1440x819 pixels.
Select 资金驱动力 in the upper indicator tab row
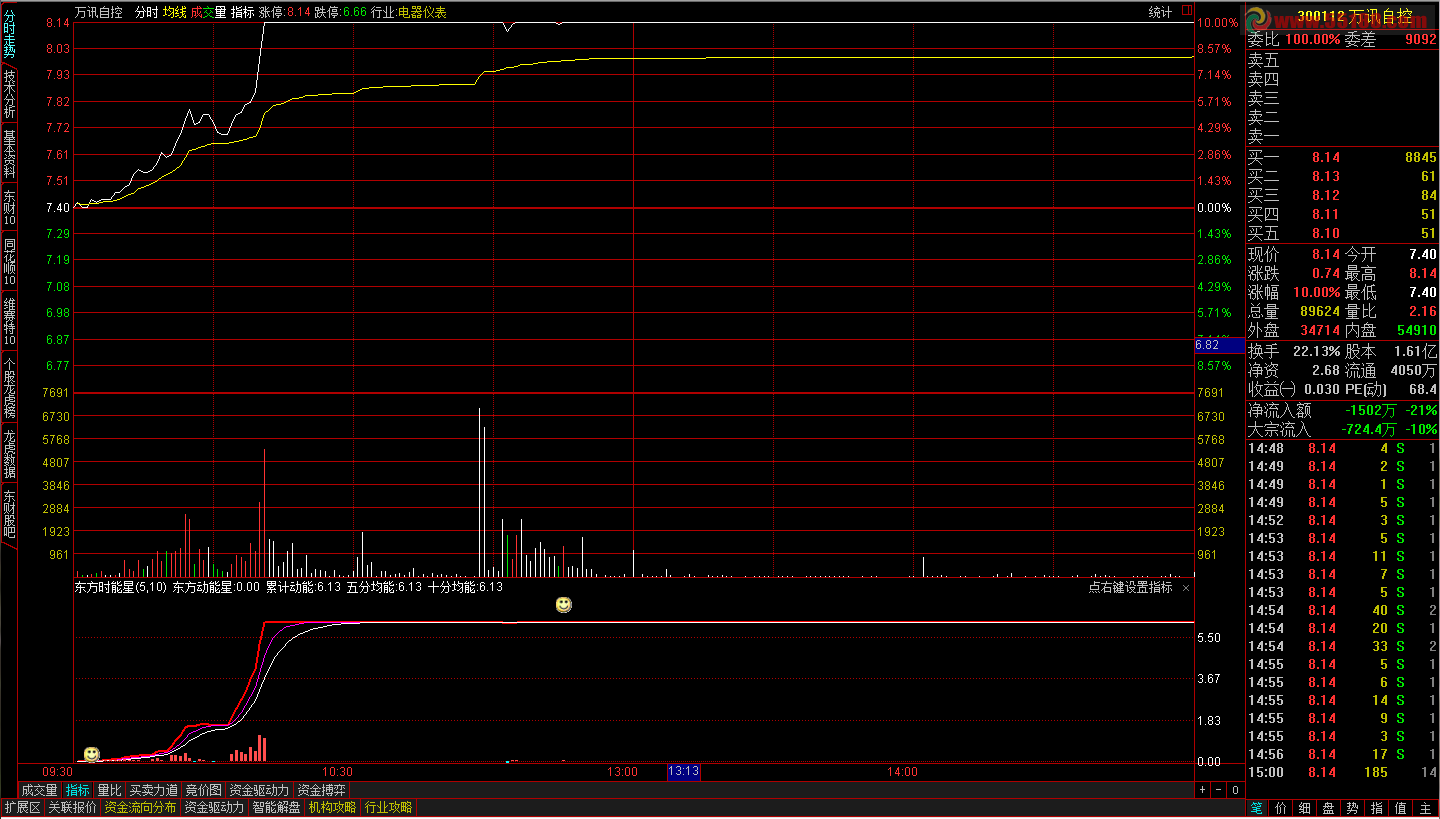coord(258,790)
